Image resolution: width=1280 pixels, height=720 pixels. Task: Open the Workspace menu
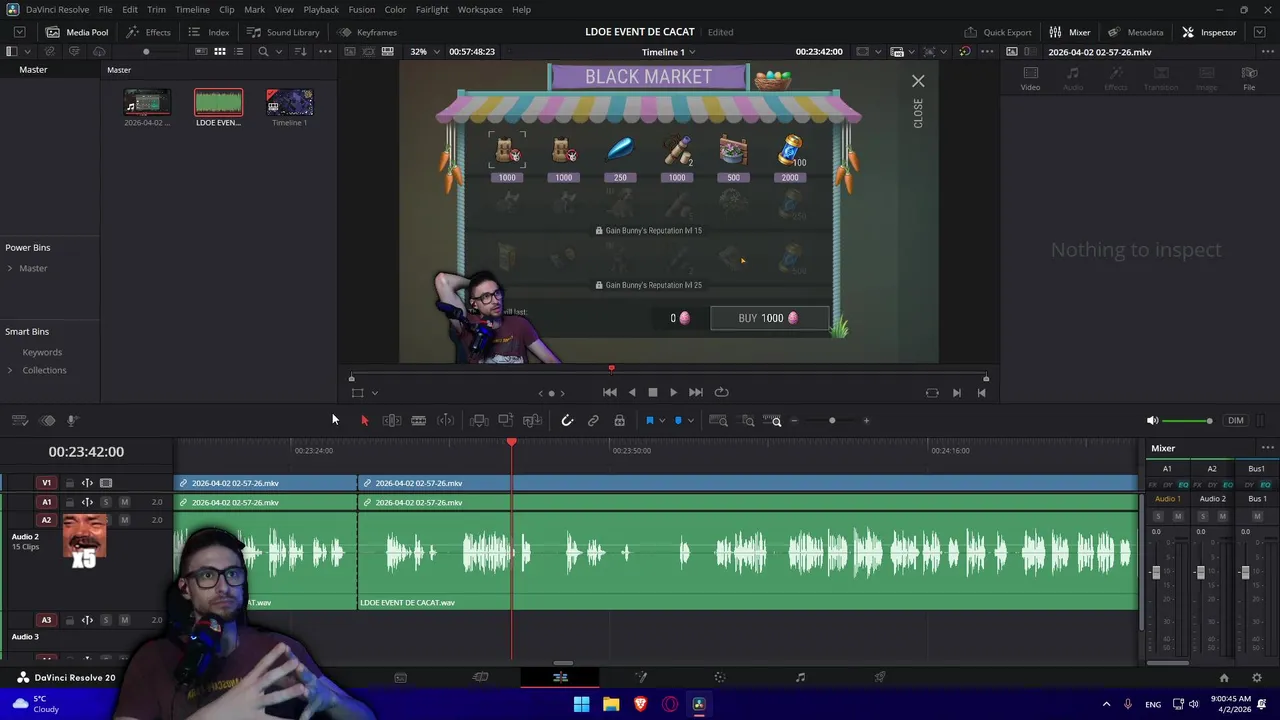pyautogui.click(x=480, y=9)
